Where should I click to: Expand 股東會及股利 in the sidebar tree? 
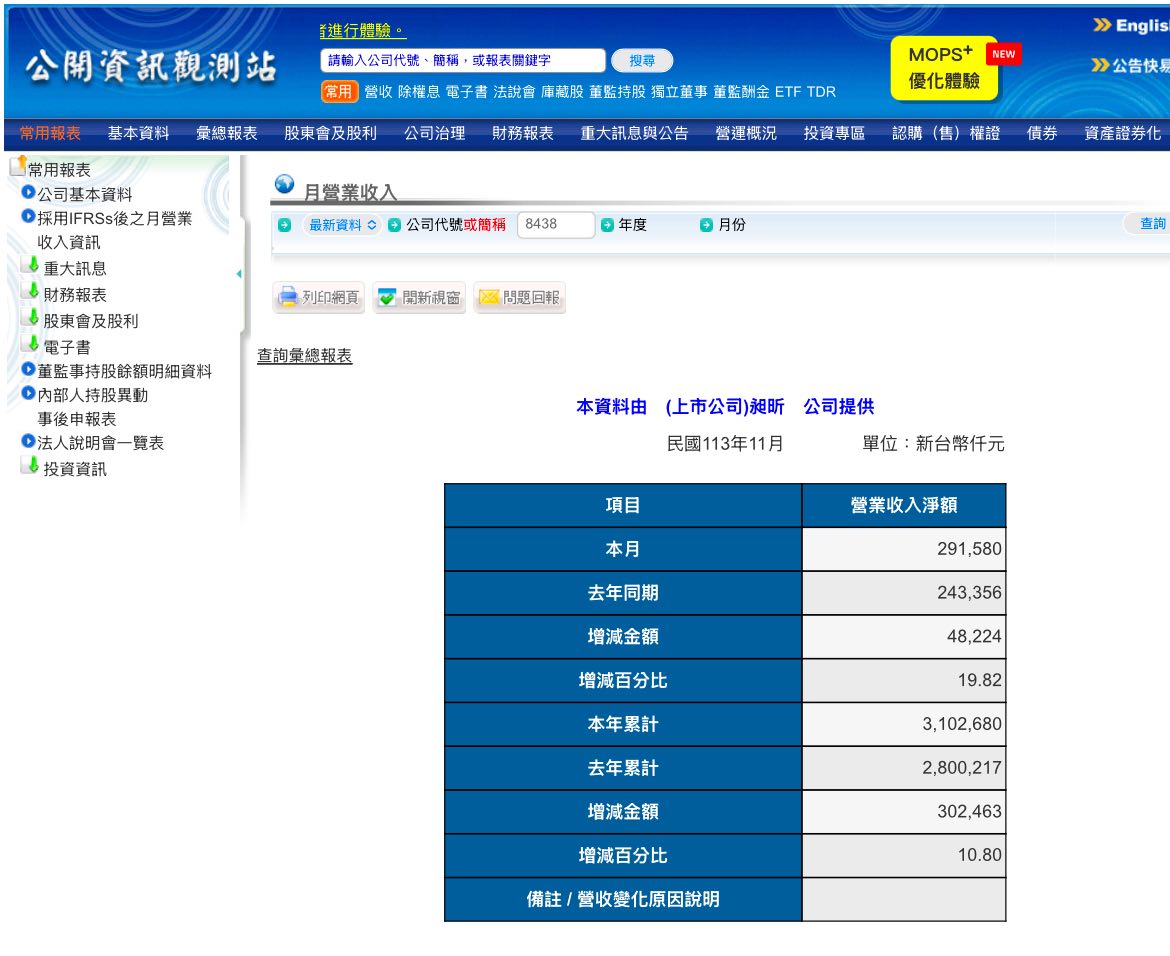tap(90, 321)
